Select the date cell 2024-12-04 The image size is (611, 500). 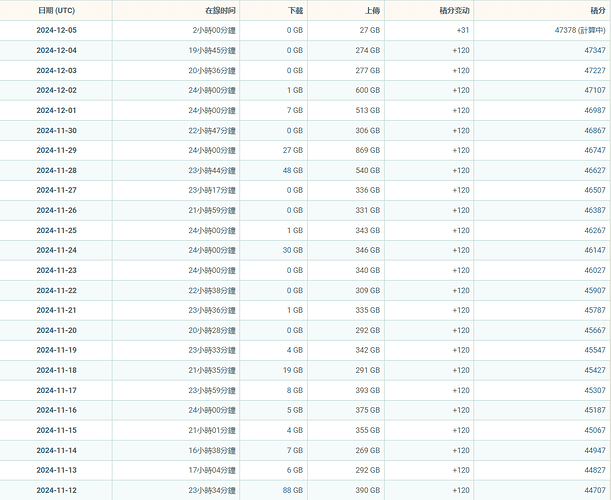(57, 50)
